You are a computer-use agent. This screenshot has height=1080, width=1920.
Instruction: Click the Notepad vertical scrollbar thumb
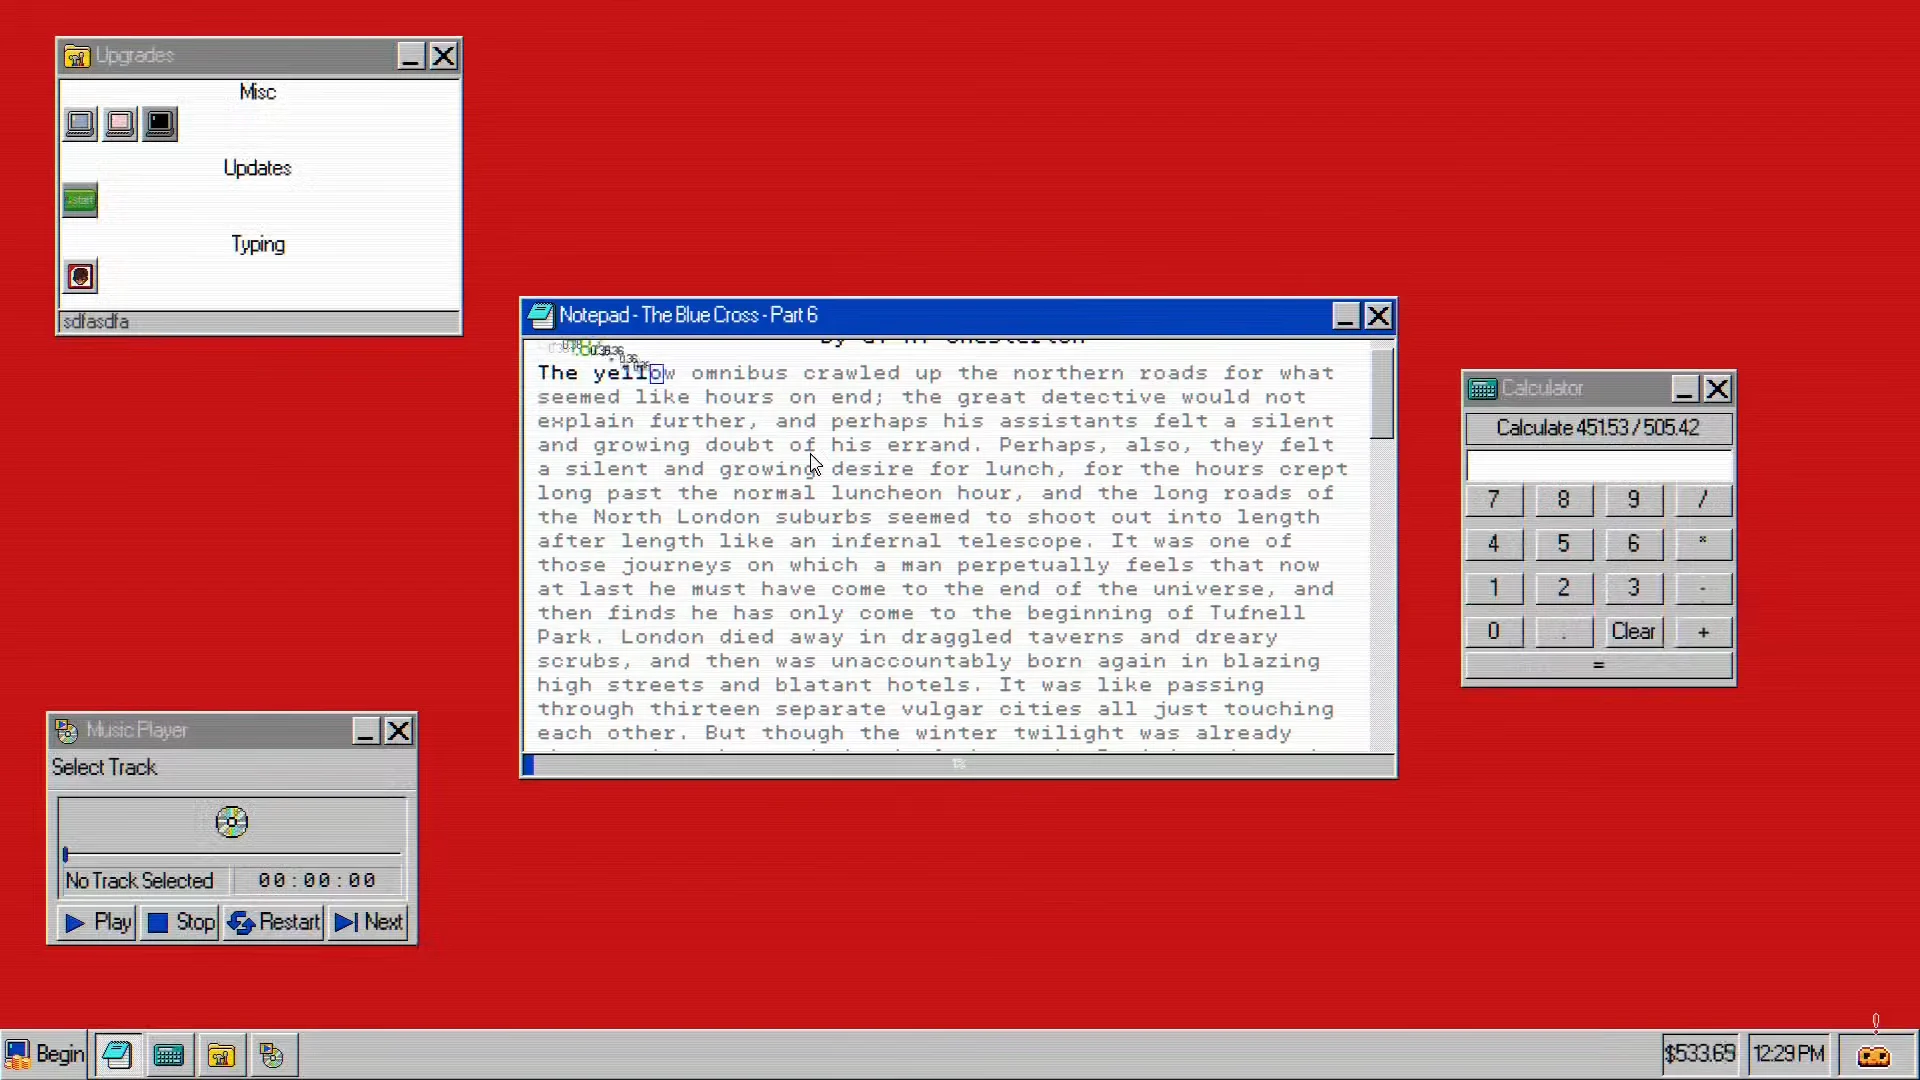pos(1382,393)
